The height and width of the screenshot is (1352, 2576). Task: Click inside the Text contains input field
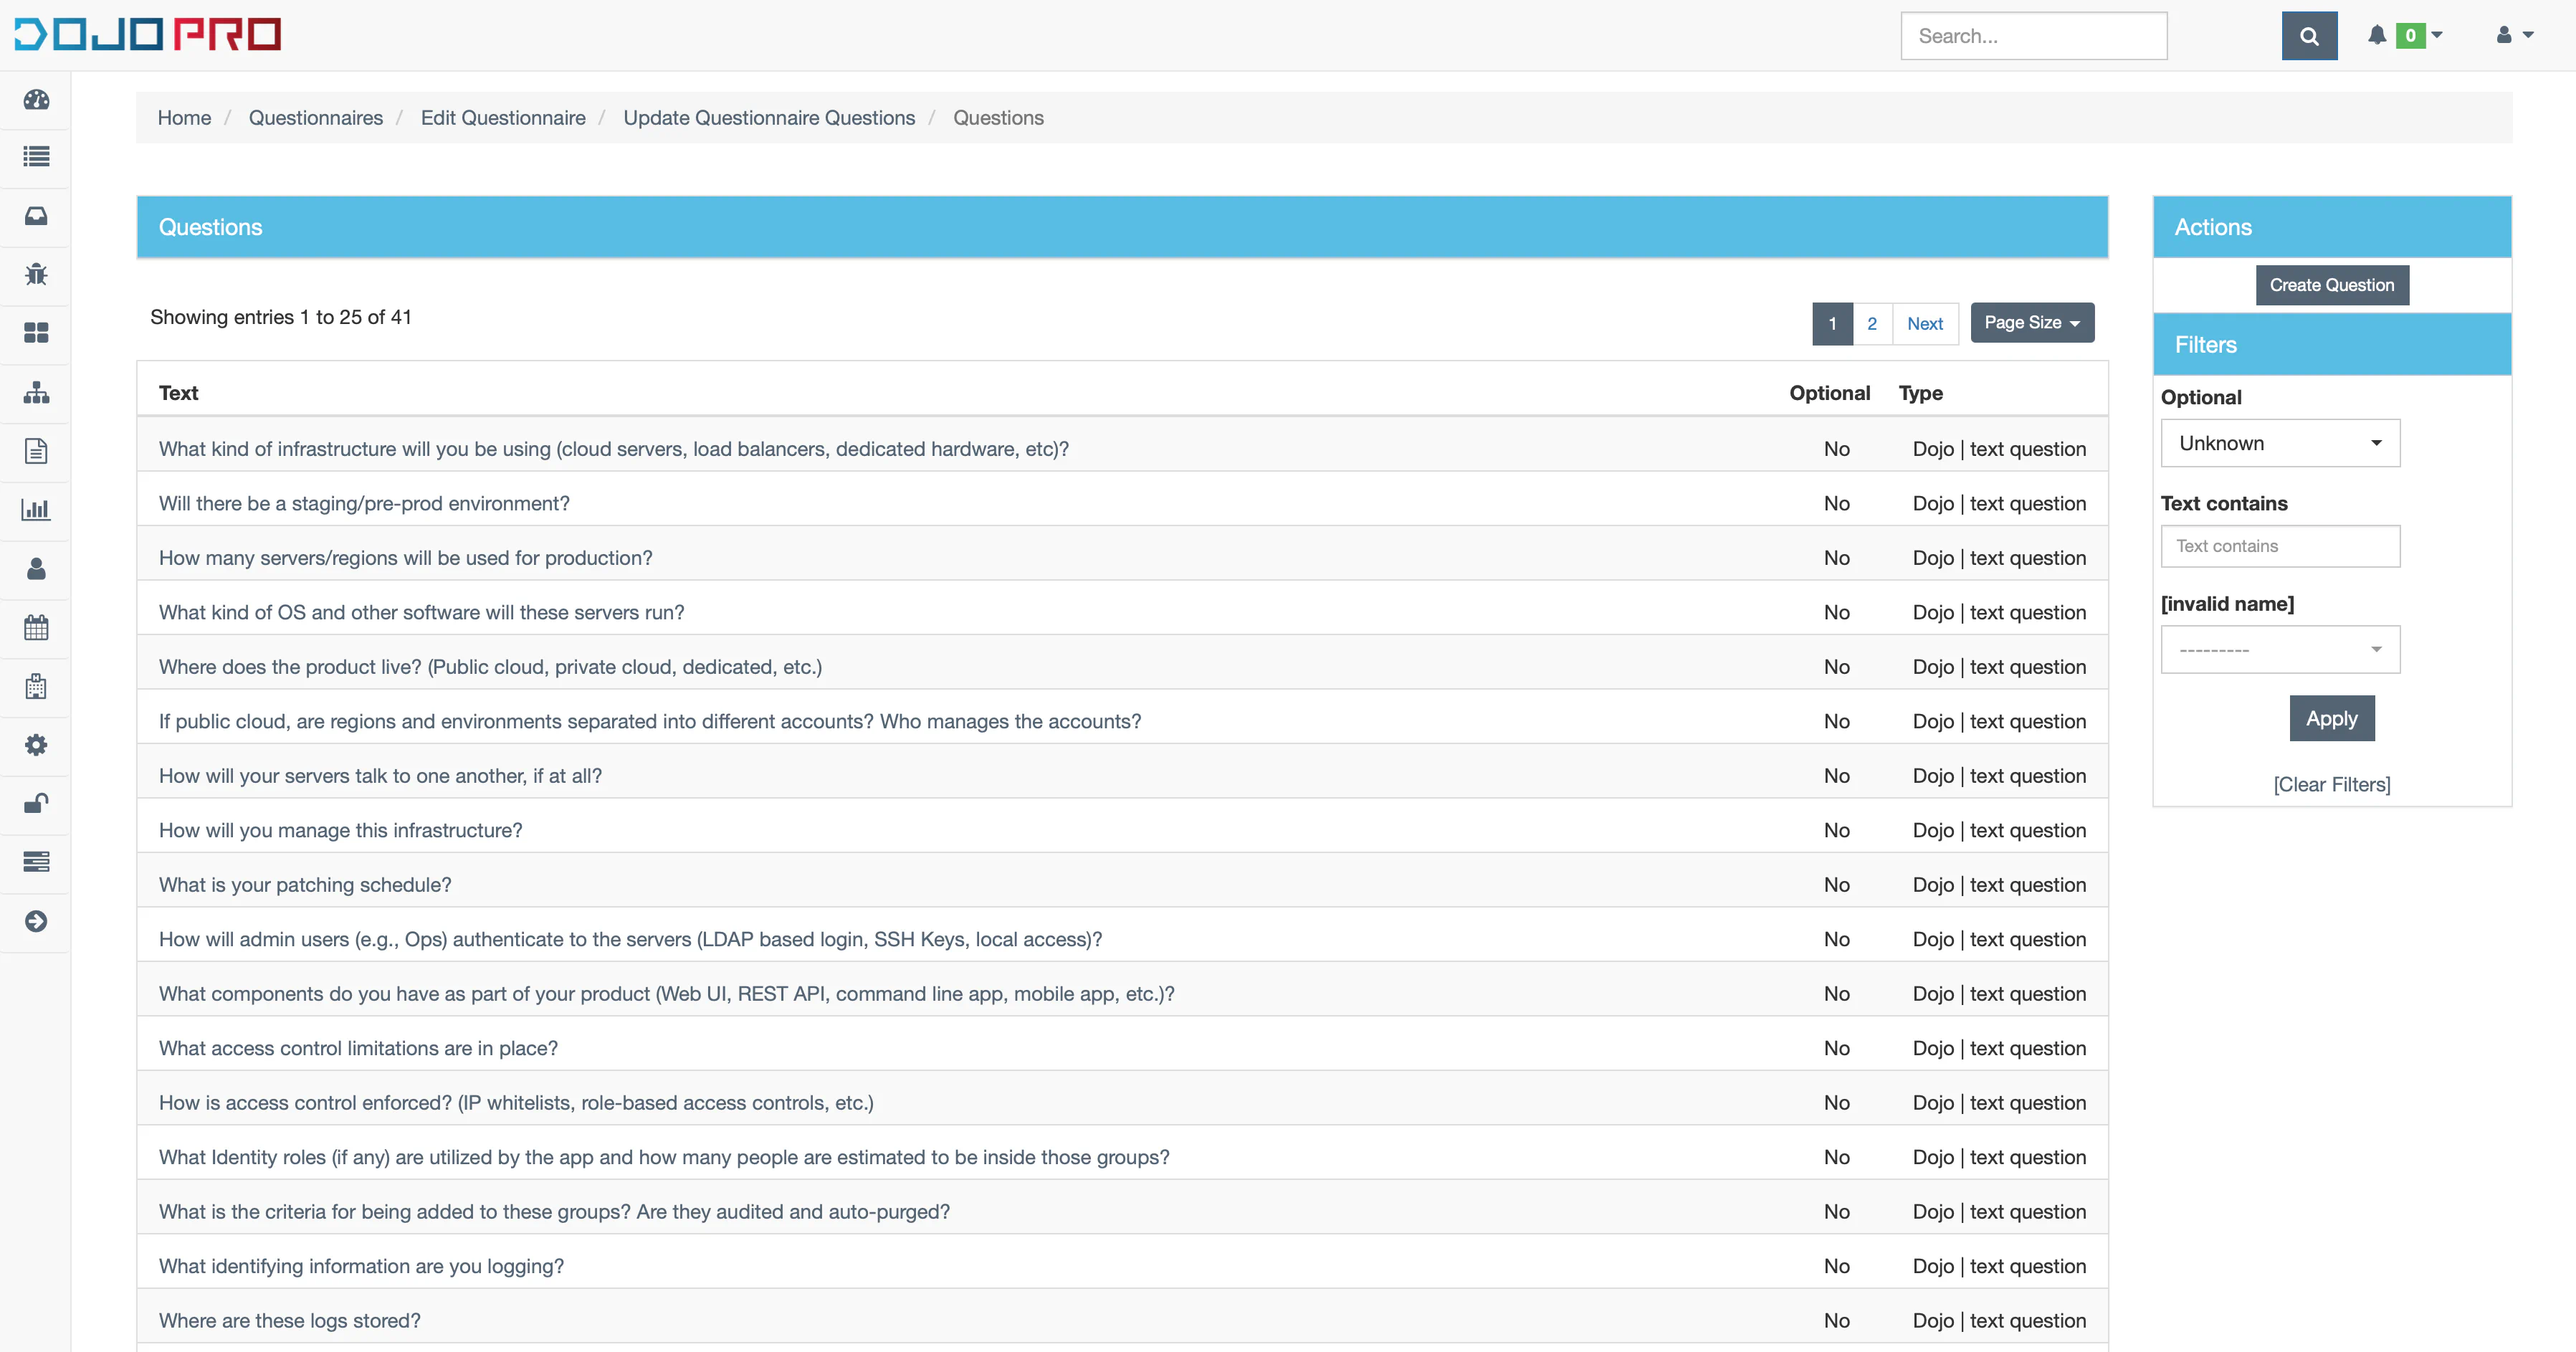pyautogui.click(x=2280, y=546)
